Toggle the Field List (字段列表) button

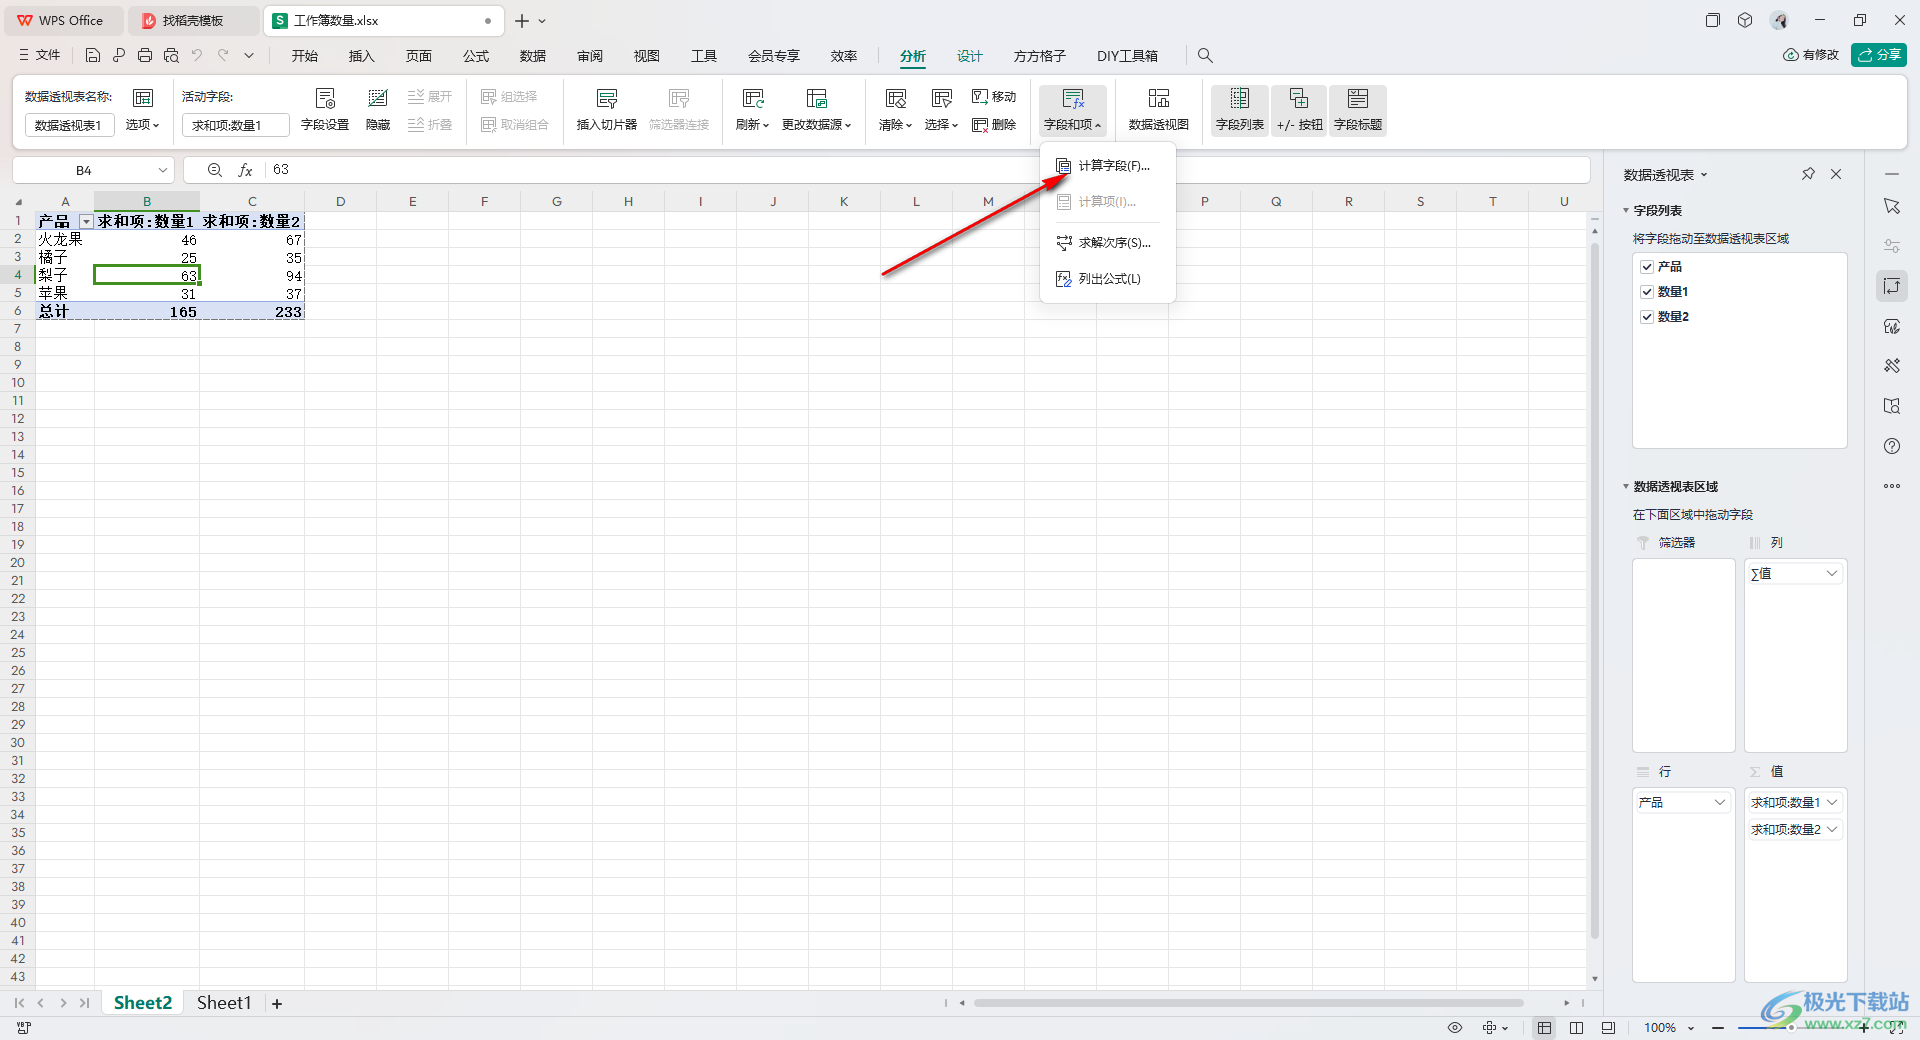click(1239, 110)
